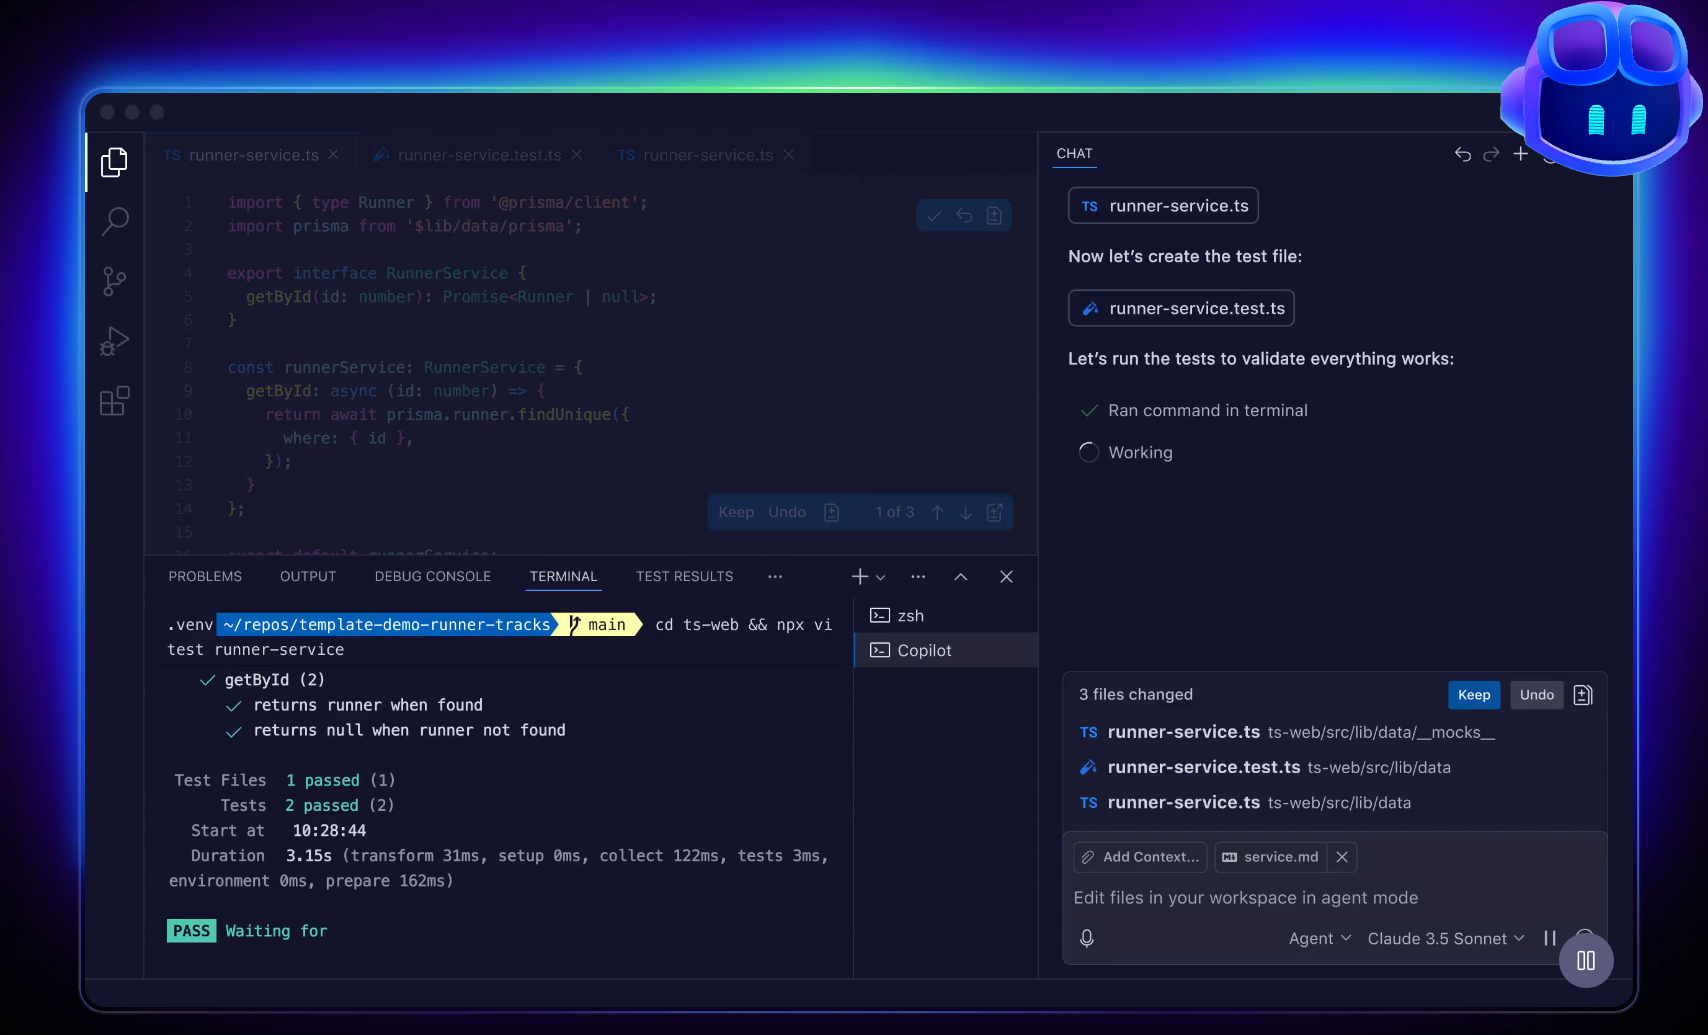Viewport: 1708px width, 1035px height.
Task: Open Source Control view icon
Action: 114,281
